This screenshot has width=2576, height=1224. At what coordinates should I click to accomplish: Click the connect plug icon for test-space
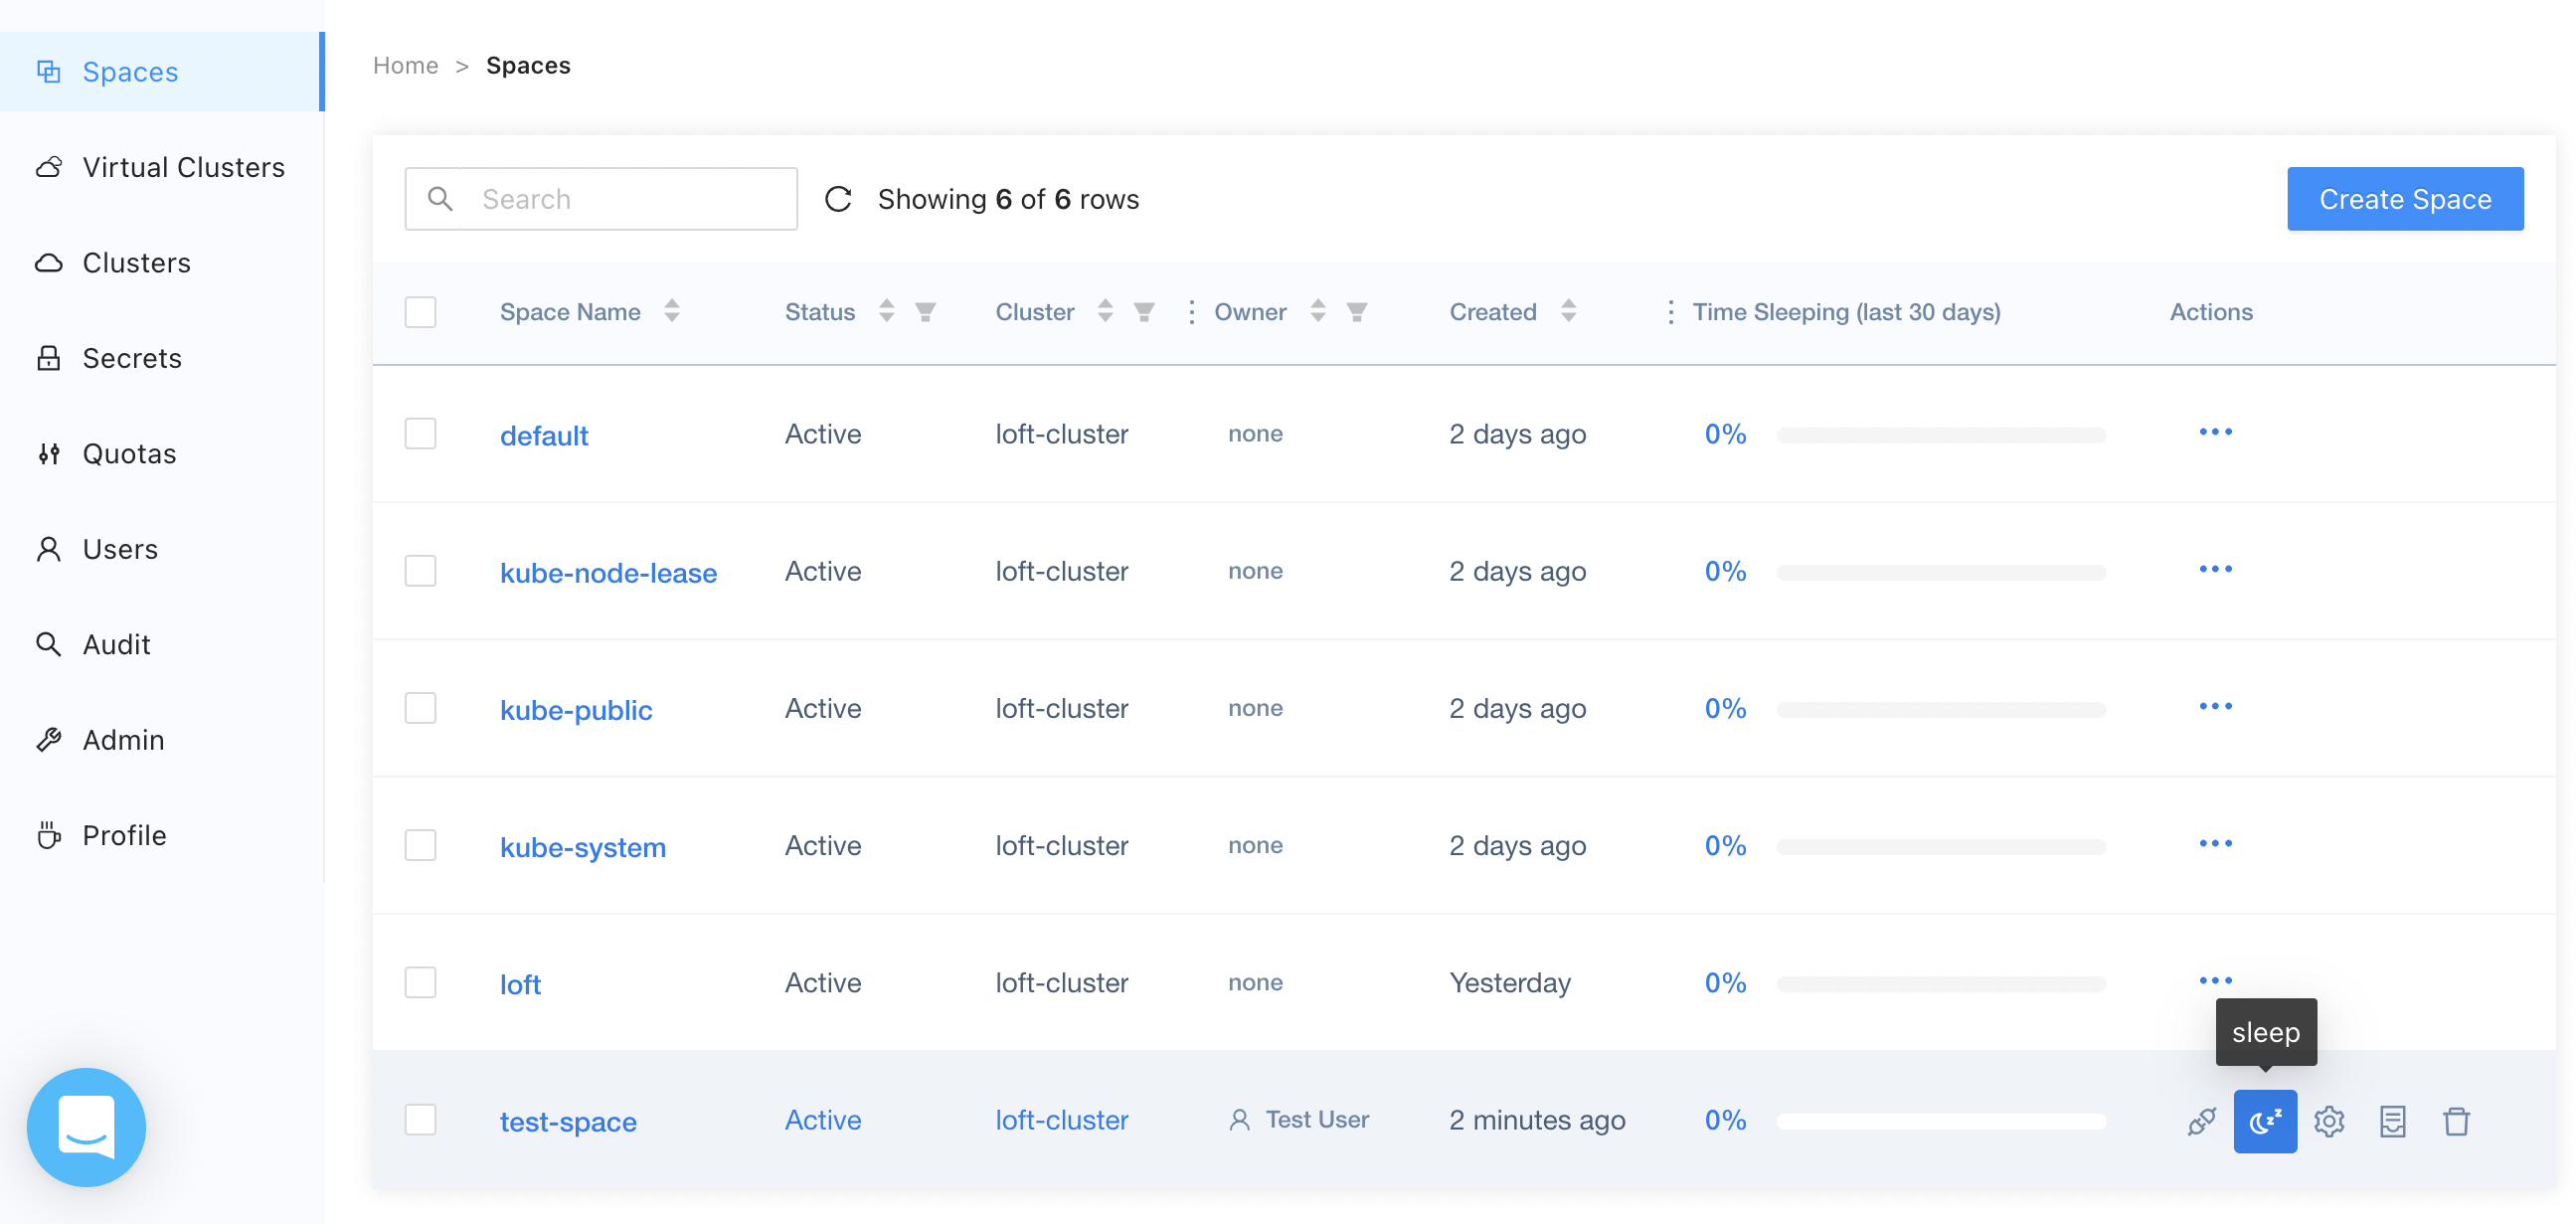pyautogui.click(x=2201, y=1120)
